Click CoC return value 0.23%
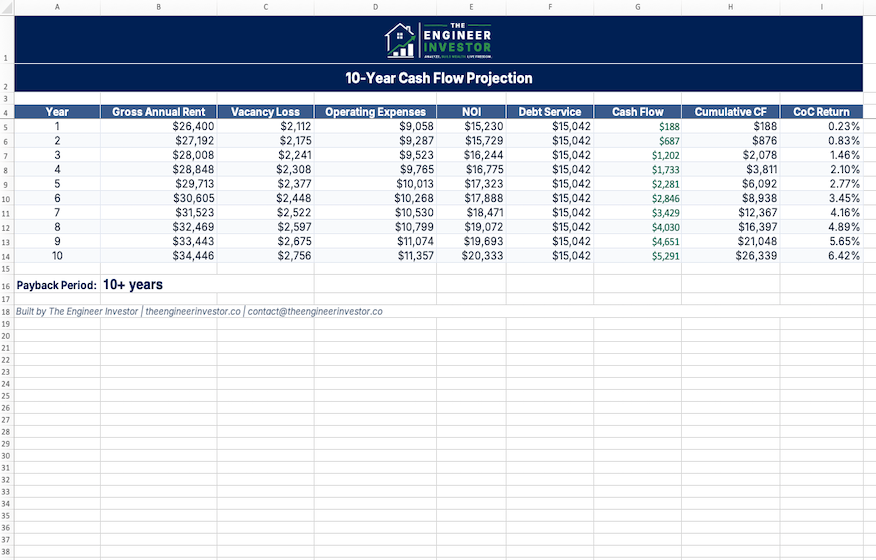The width and height of the screenshot is (876, 560). pos(844,126)
